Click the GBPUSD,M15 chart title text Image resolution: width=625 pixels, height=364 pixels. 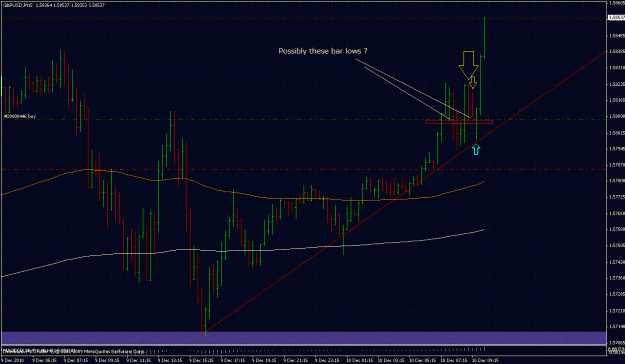tap(18, 5)
